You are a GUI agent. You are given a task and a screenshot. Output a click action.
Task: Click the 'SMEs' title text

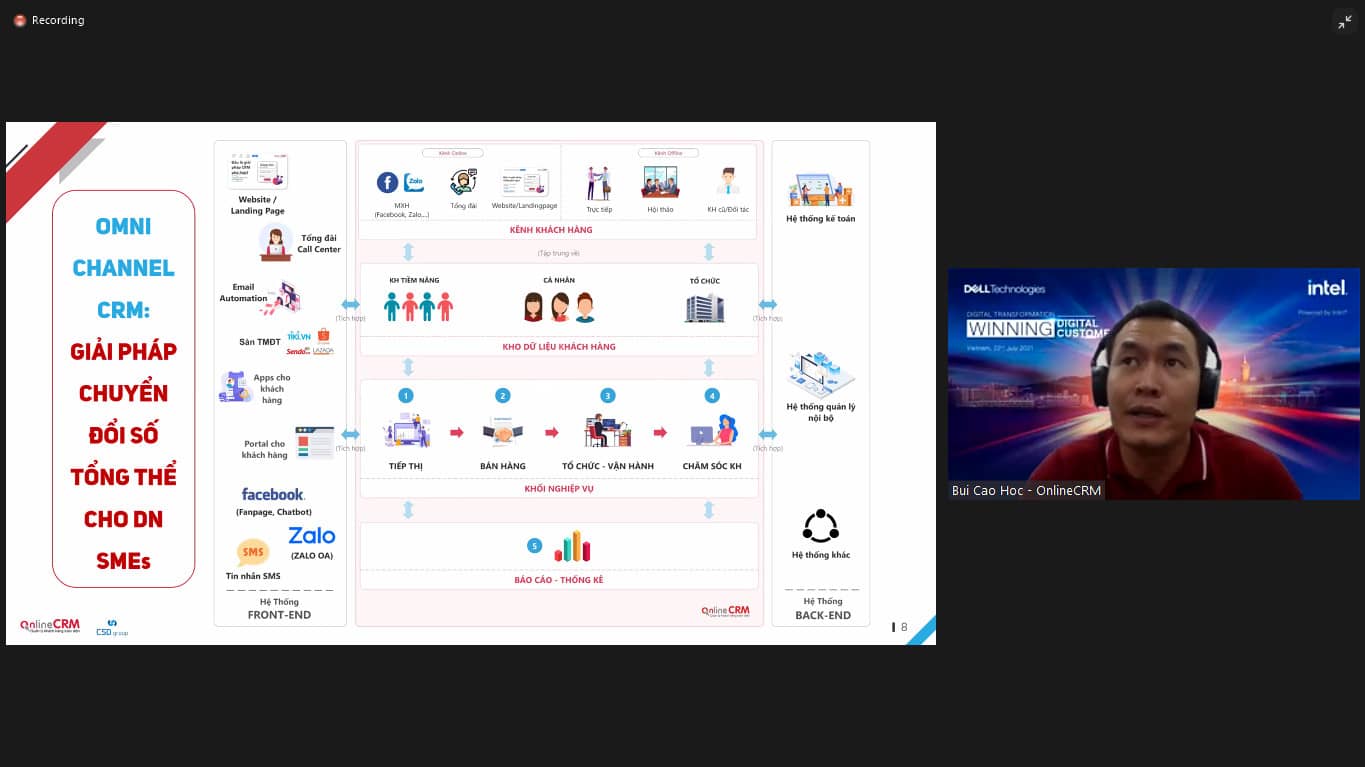tap(123, 561)
